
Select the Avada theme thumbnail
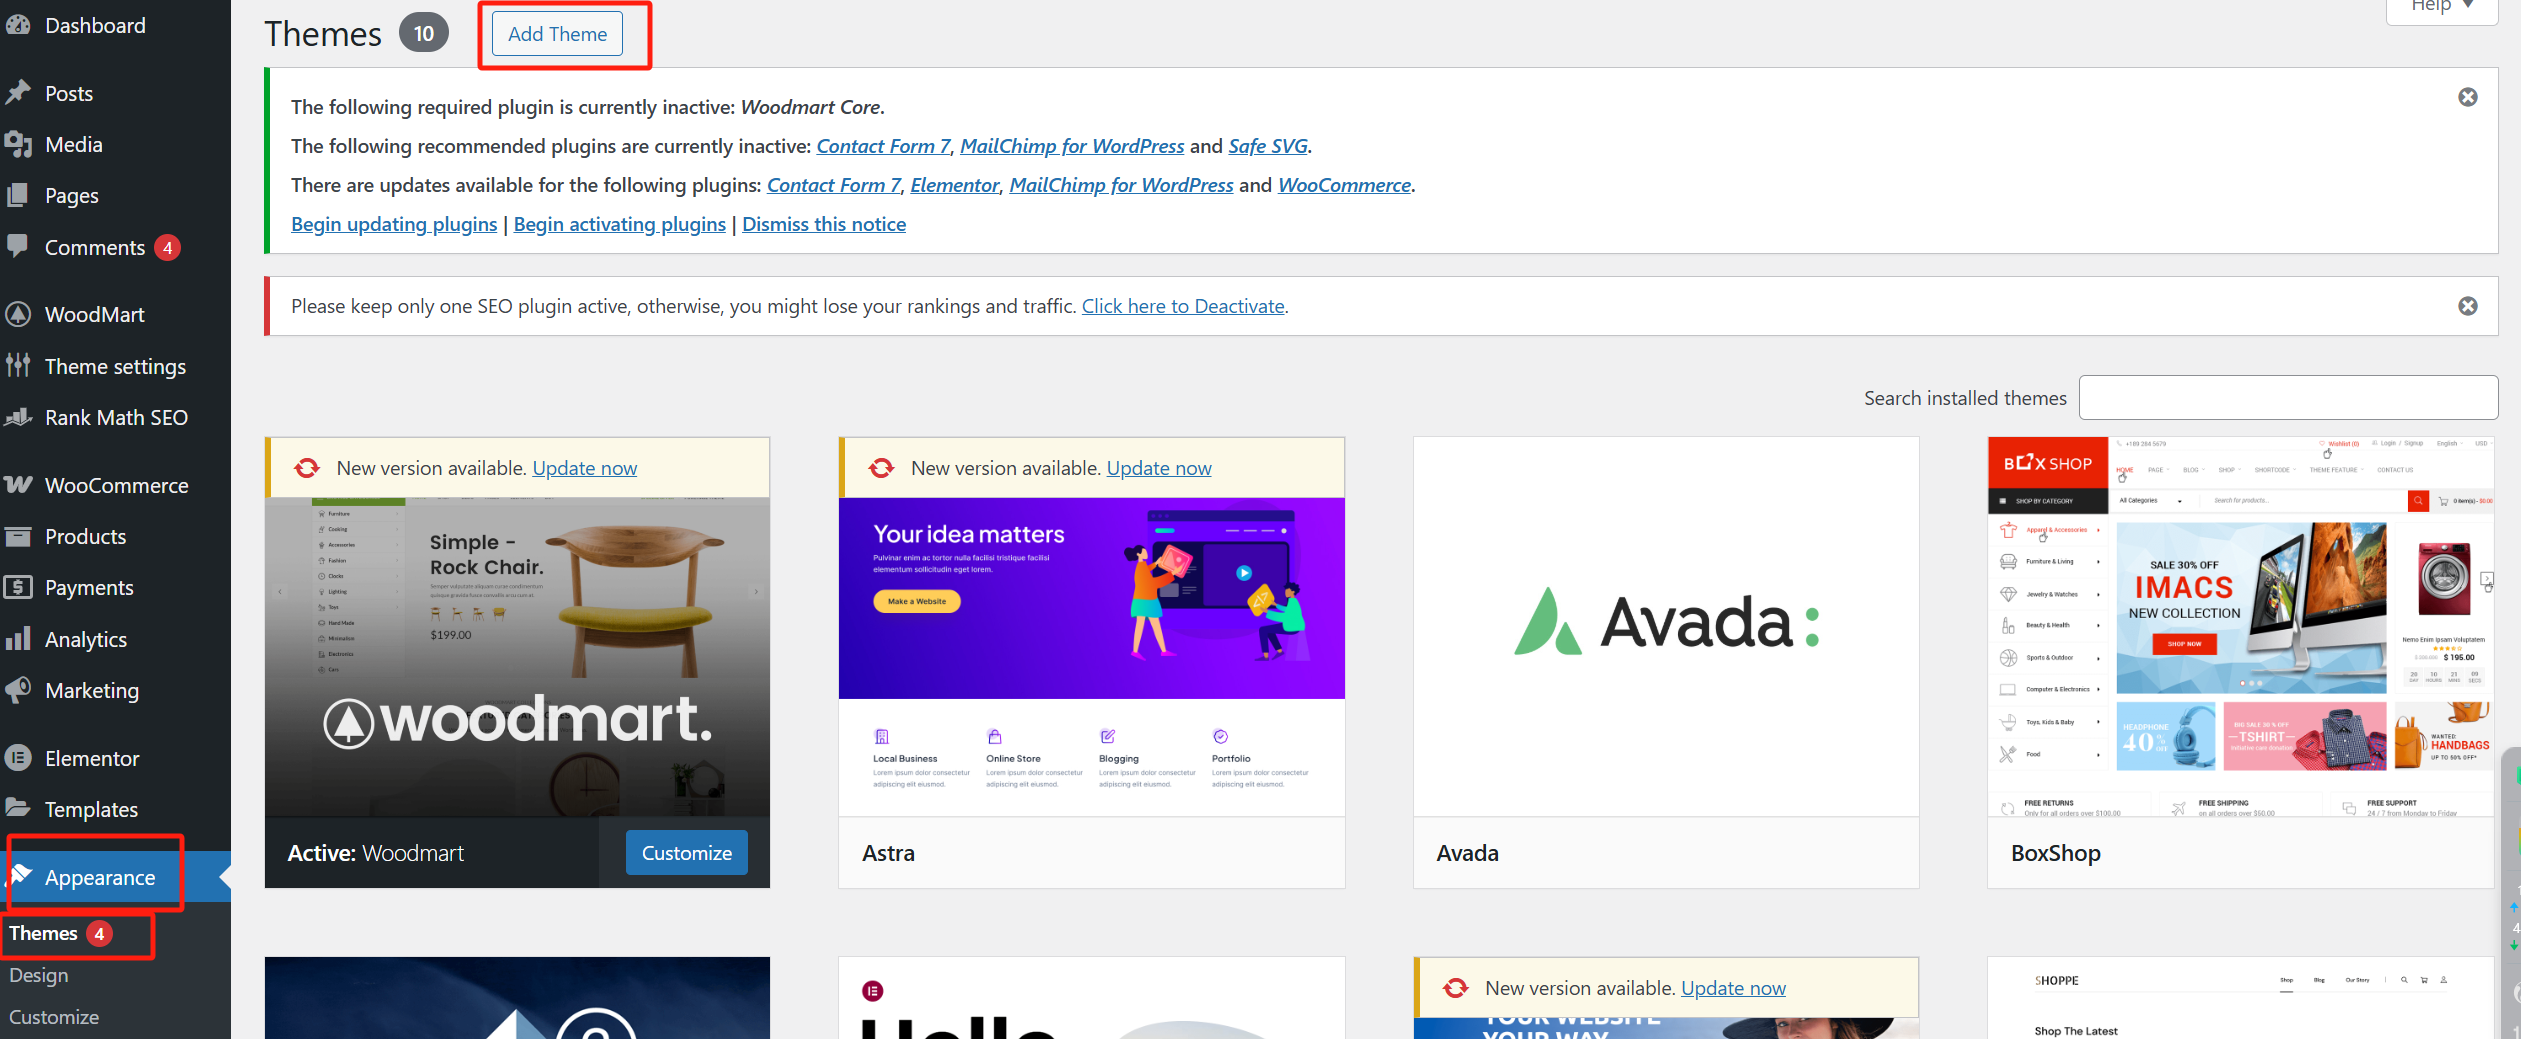1665,626
